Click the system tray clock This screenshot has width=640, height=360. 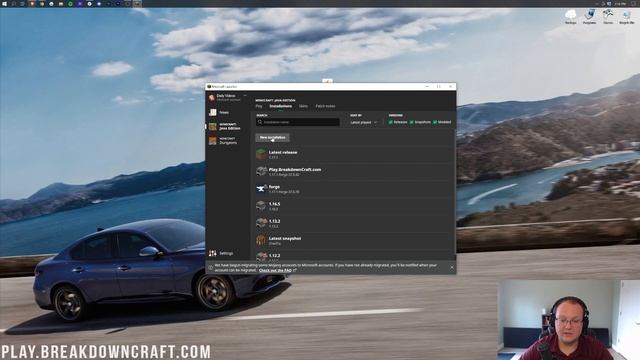620,4
